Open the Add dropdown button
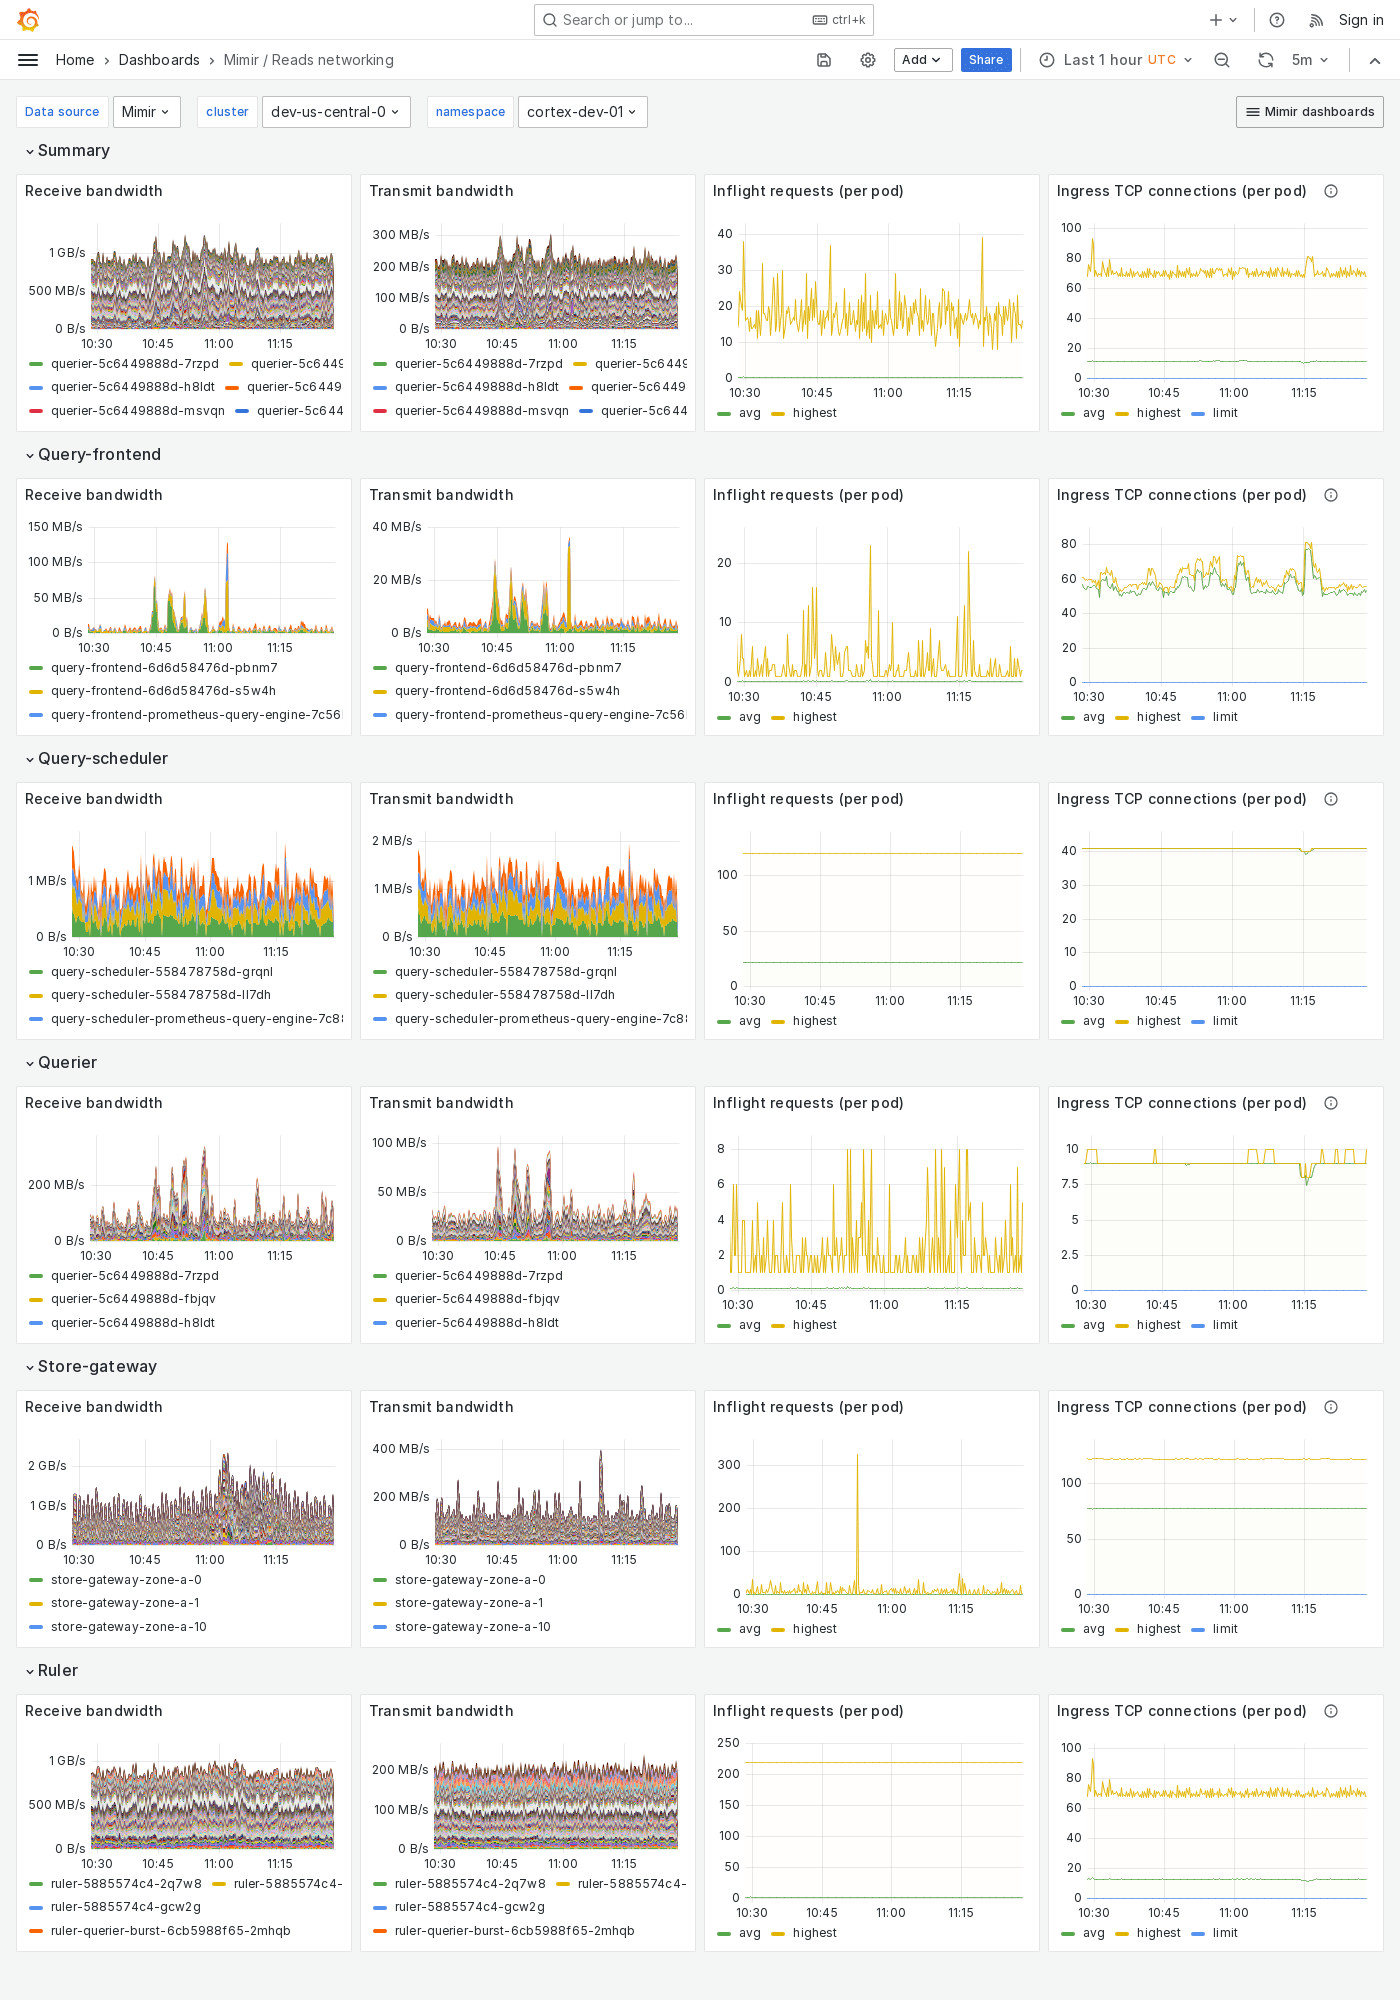1400x2000 pixels. click(x=922, y=60)
